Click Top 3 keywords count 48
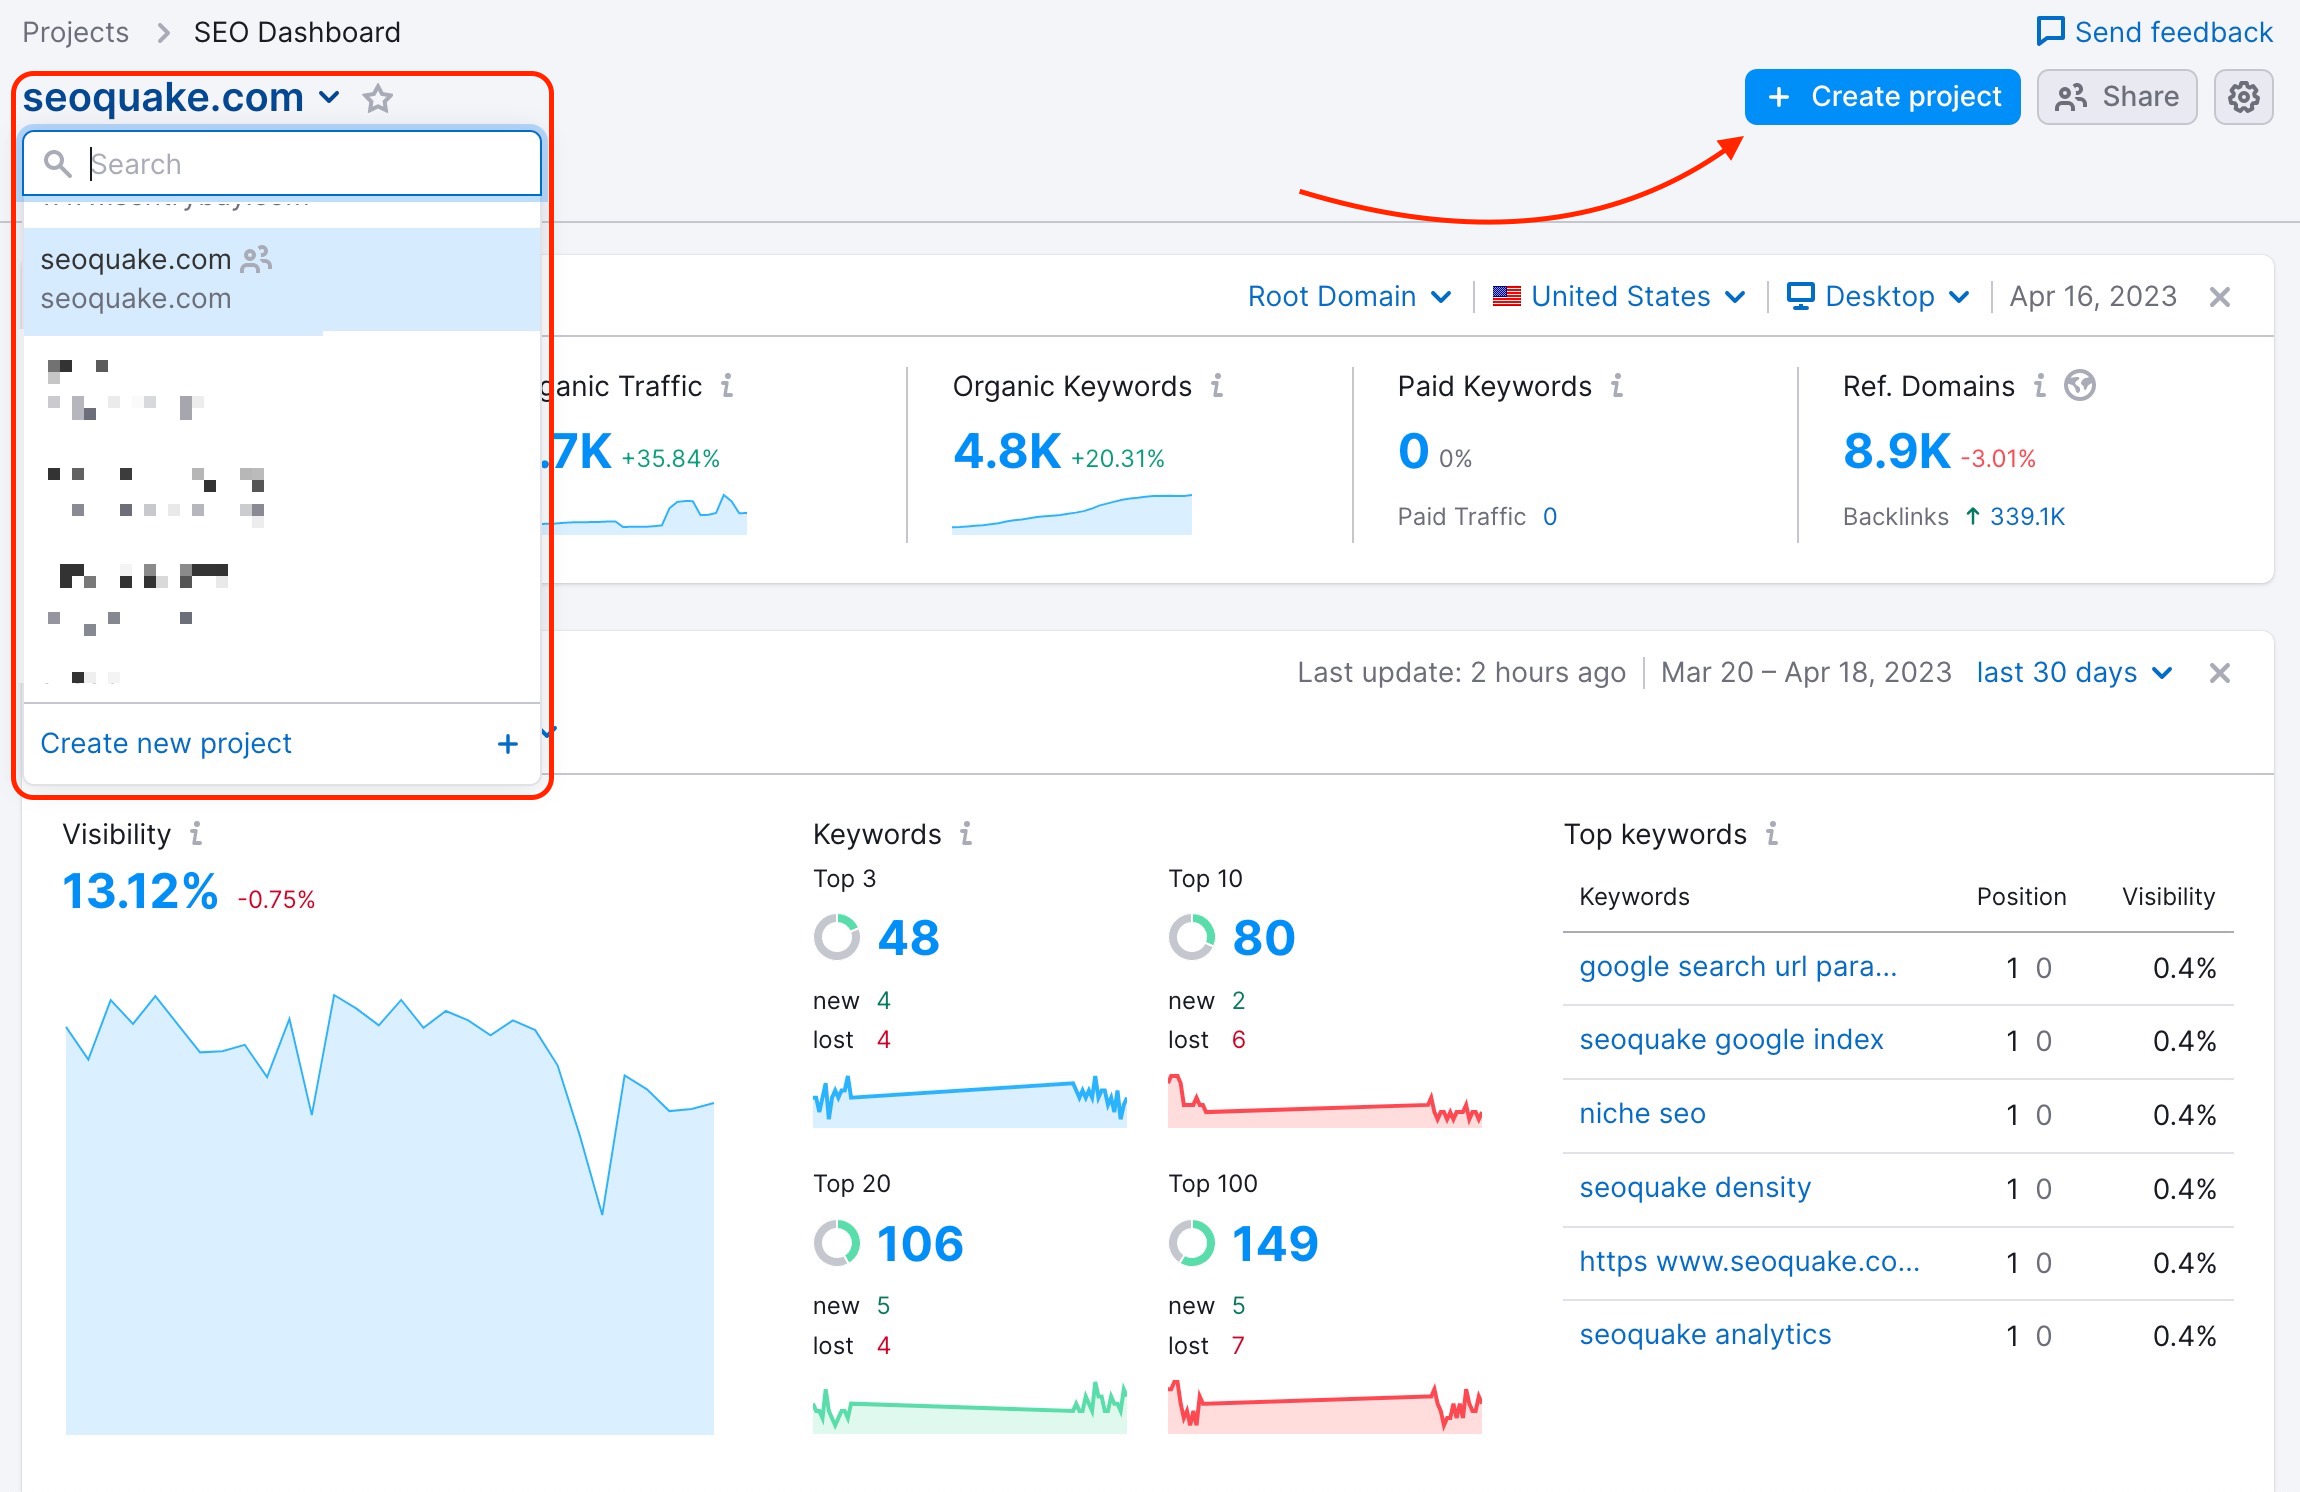 [908, 937]
